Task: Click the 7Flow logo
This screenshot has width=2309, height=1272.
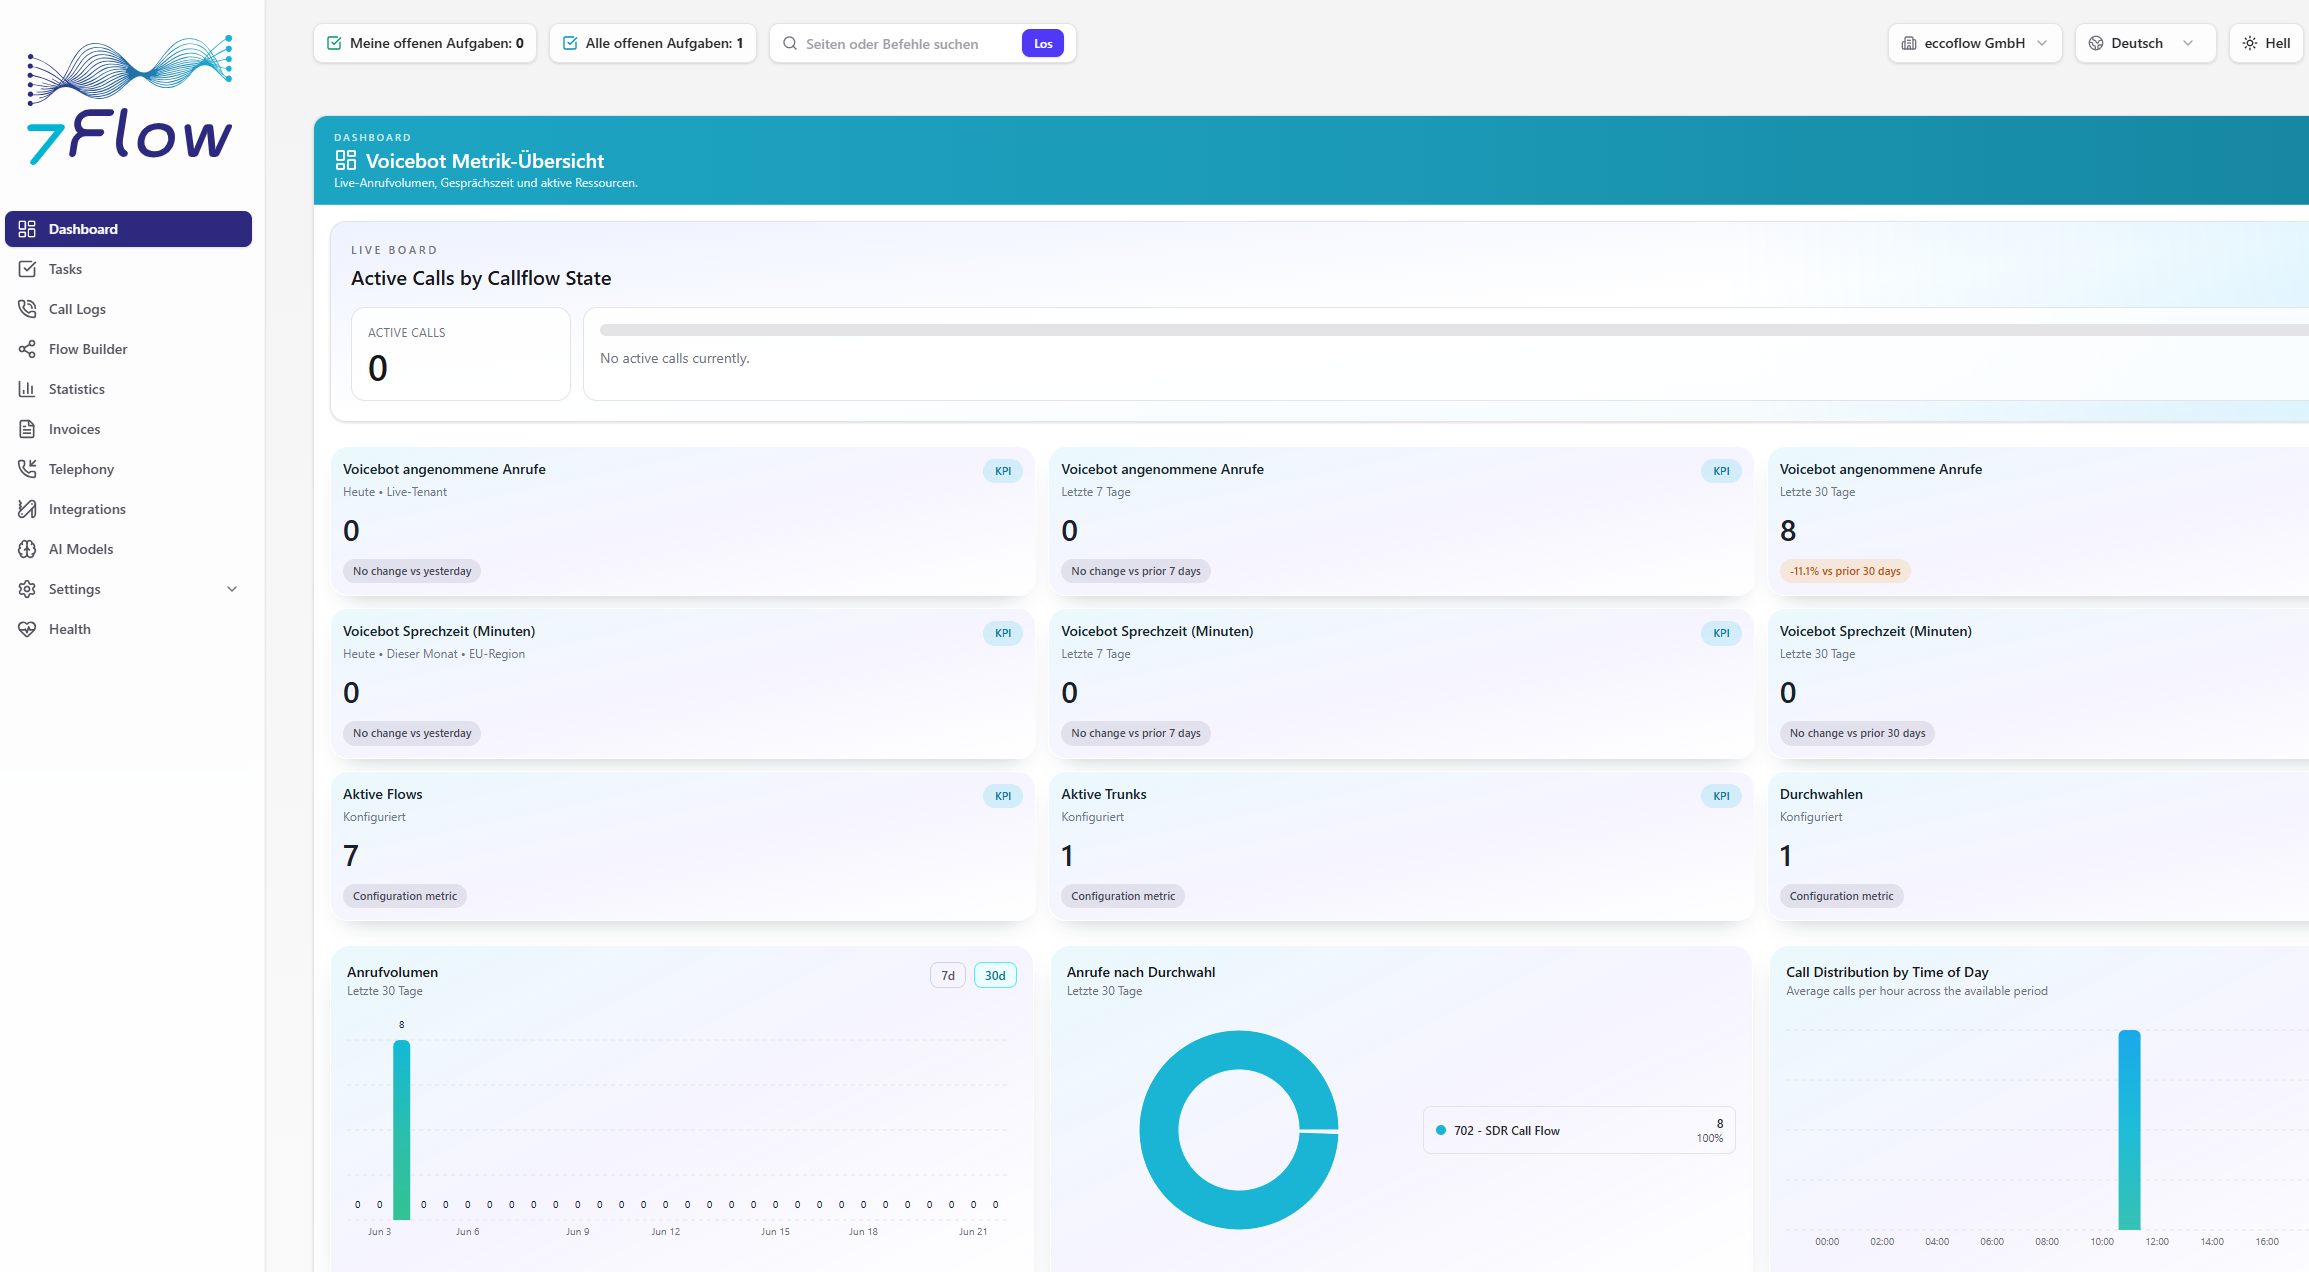Action: pos(130,100)
